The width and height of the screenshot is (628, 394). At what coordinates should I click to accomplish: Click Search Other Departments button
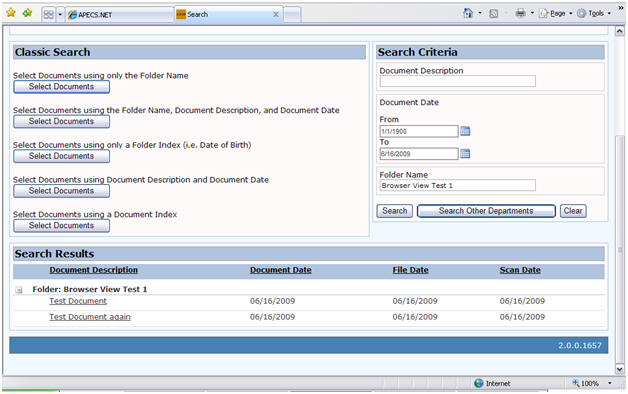tap(486, 211)
